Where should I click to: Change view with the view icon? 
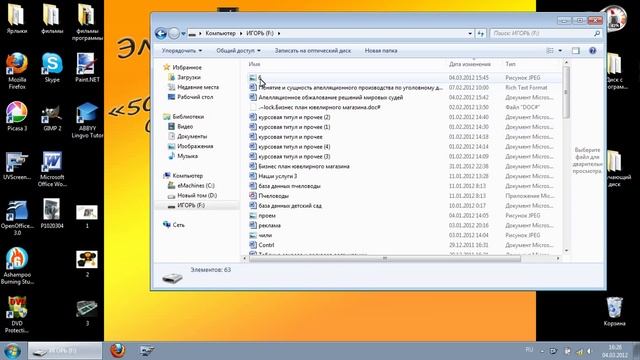click(x=550, y=51)
